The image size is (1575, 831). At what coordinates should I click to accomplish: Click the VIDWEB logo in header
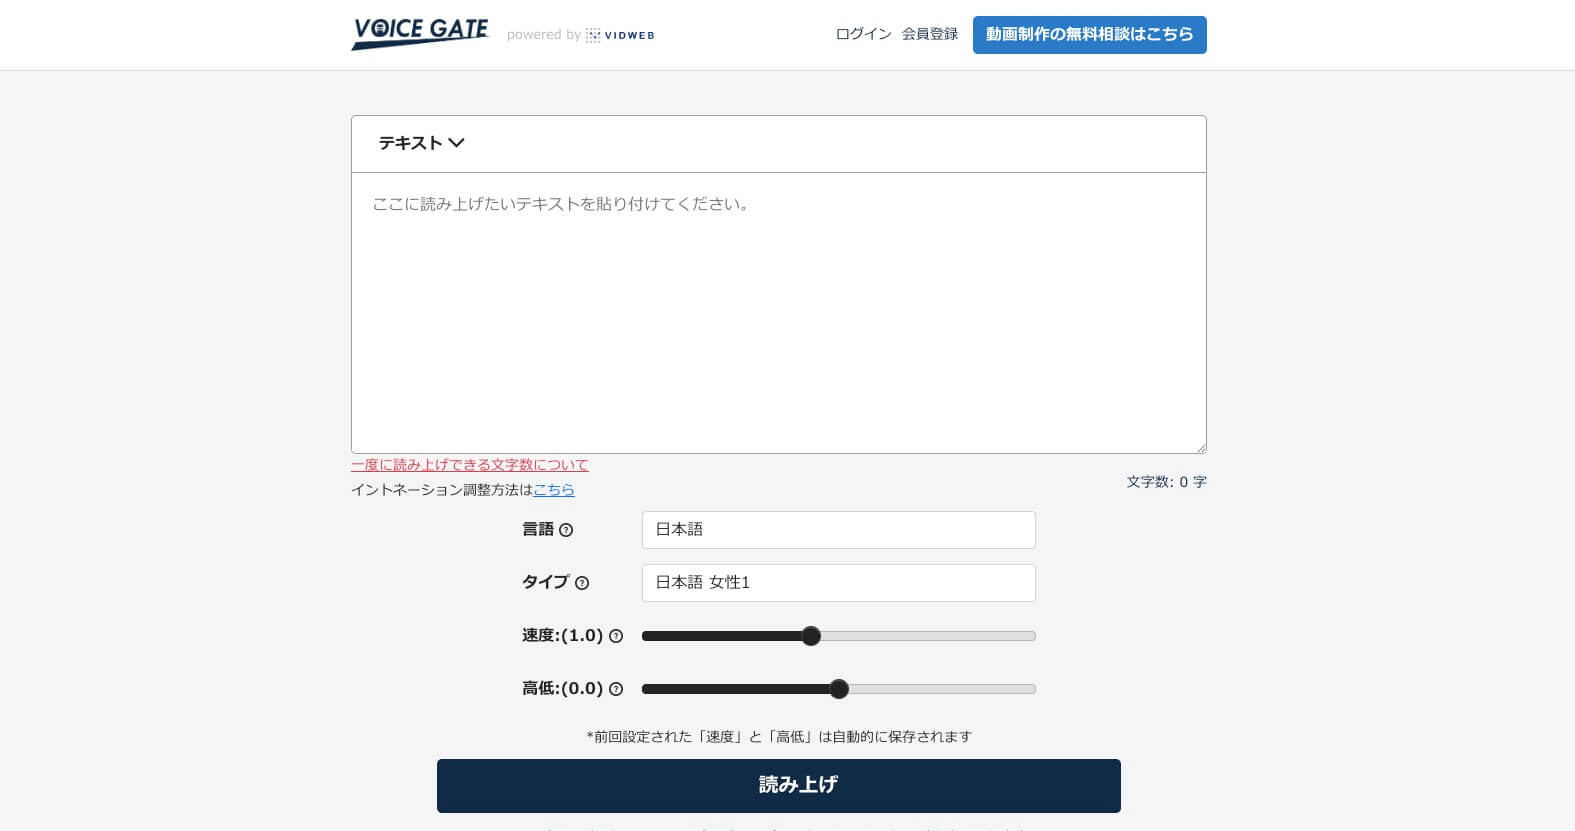coord(620,35)
